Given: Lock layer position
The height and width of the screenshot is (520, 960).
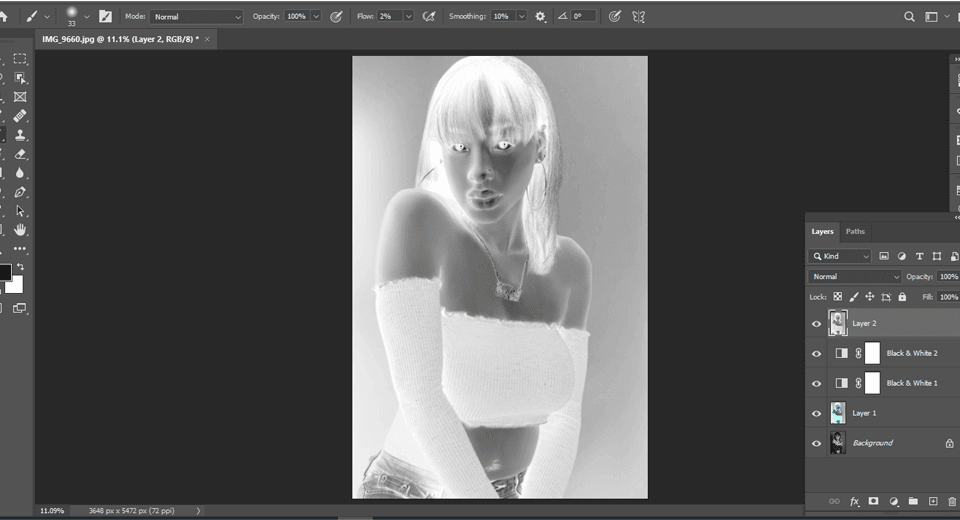Looking at the screenshot, I should pyautogui.click(x=869, y=297).
